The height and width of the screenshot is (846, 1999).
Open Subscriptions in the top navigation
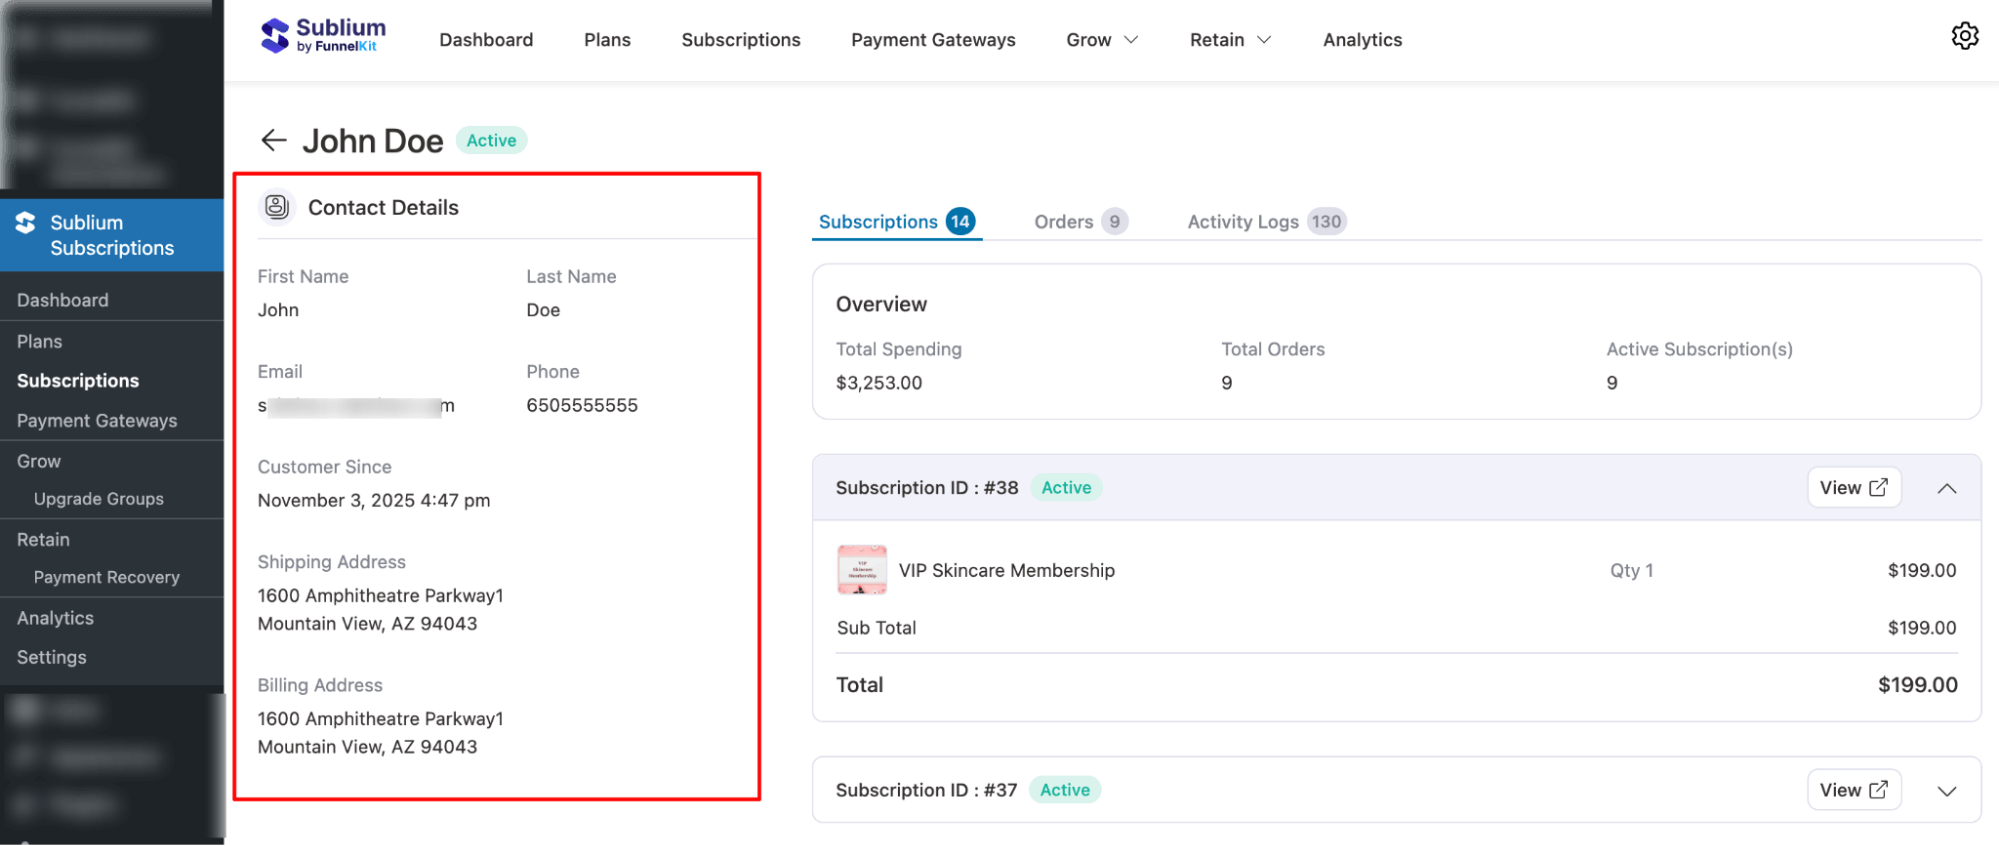coord(741,40)
